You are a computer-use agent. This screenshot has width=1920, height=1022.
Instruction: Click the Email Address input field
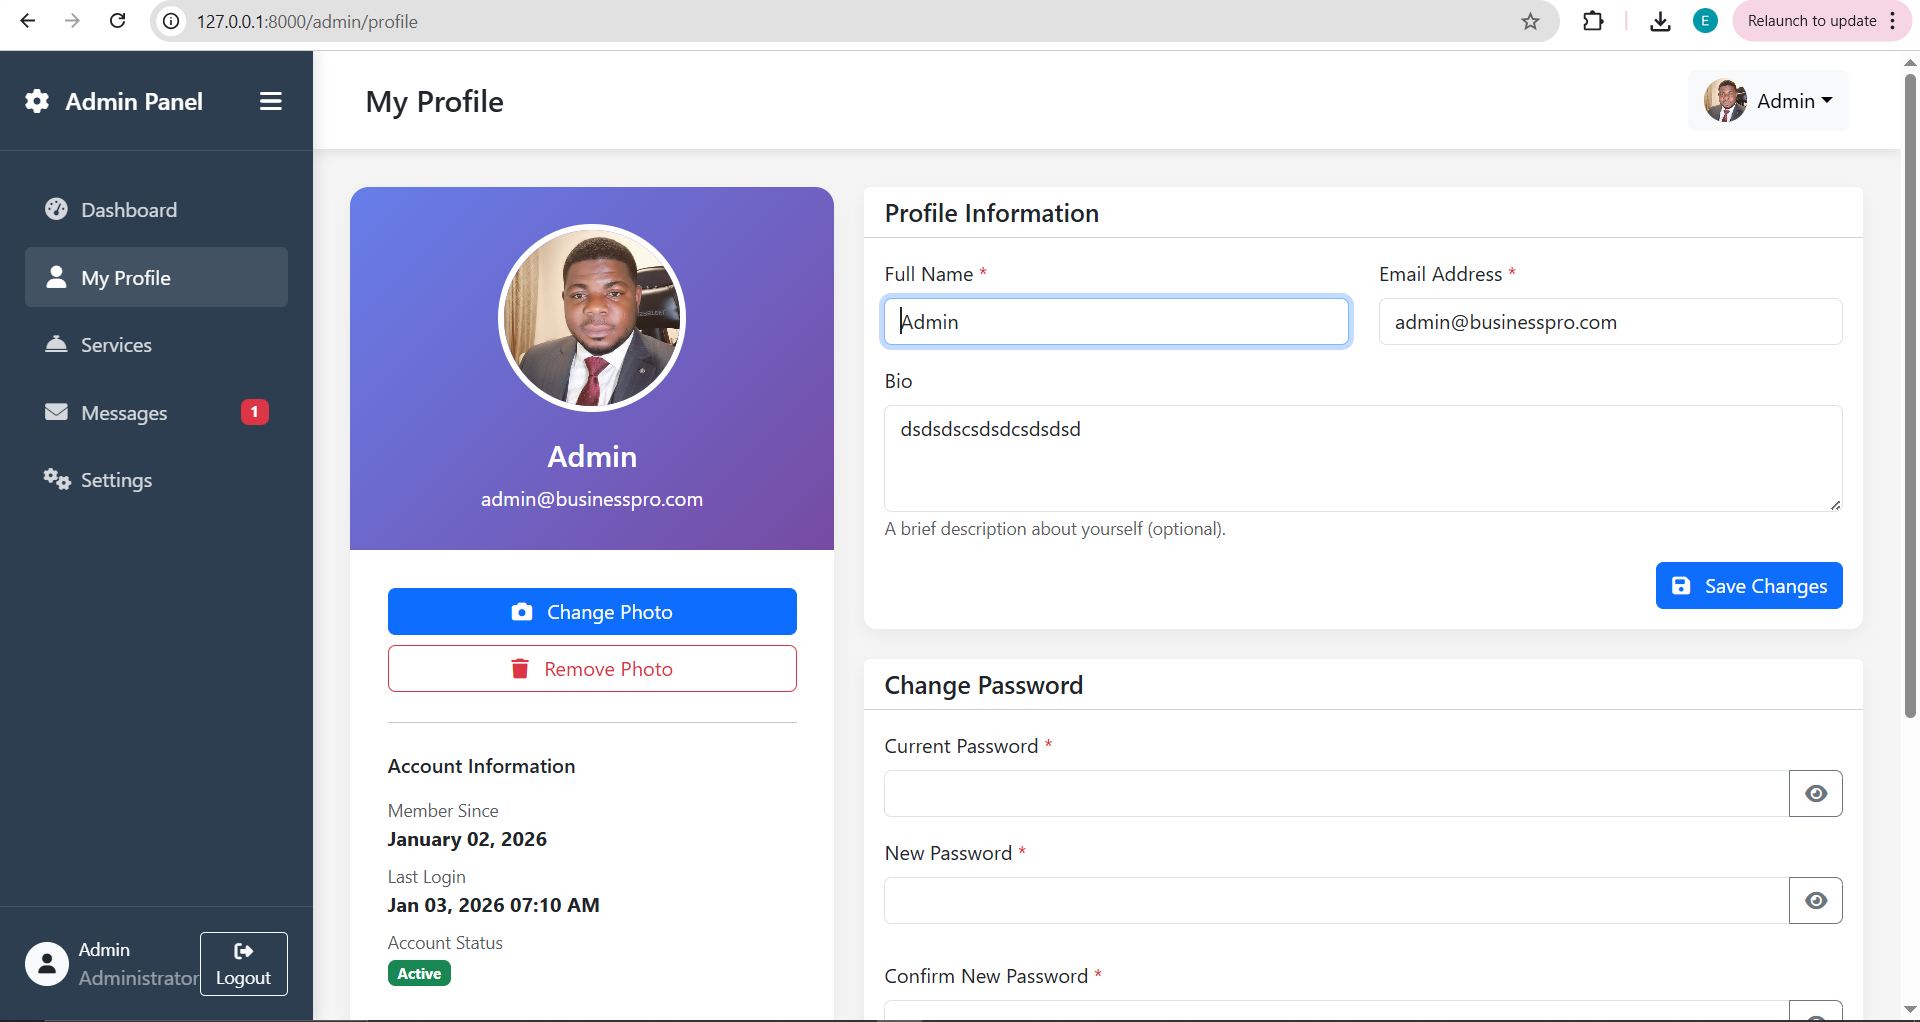[1609, 322]
